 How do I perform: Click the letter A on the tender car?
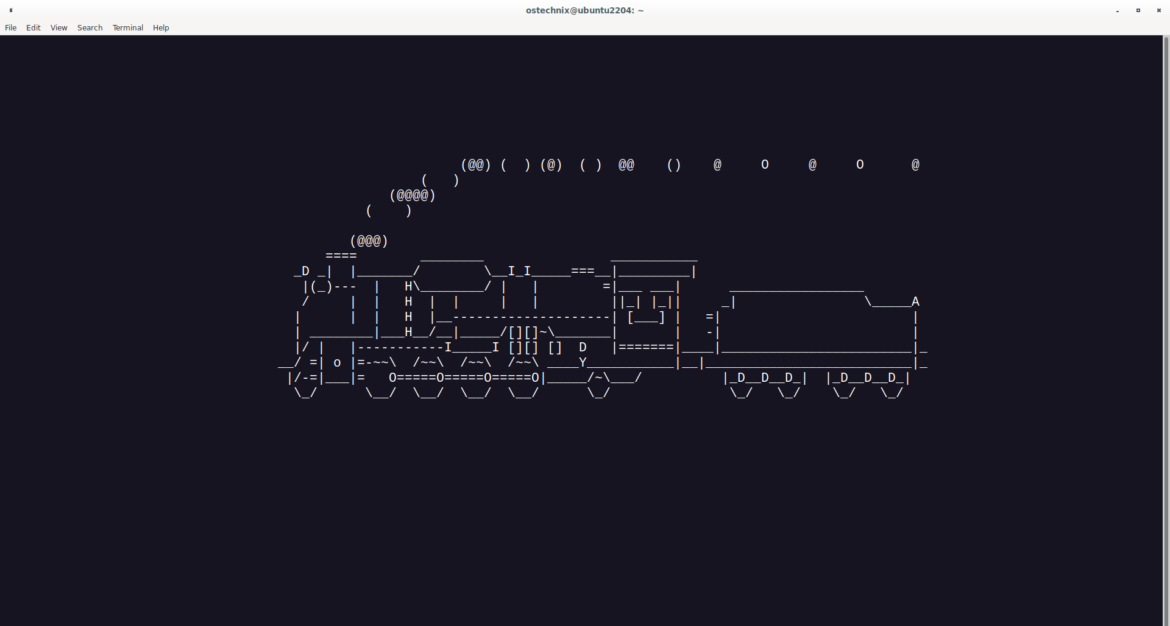pos(913,300)
